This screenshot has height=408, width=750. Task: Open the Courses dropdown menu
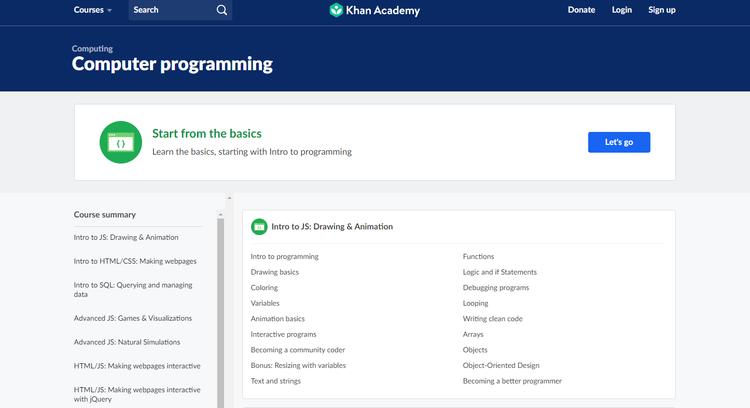coord(93,10)
